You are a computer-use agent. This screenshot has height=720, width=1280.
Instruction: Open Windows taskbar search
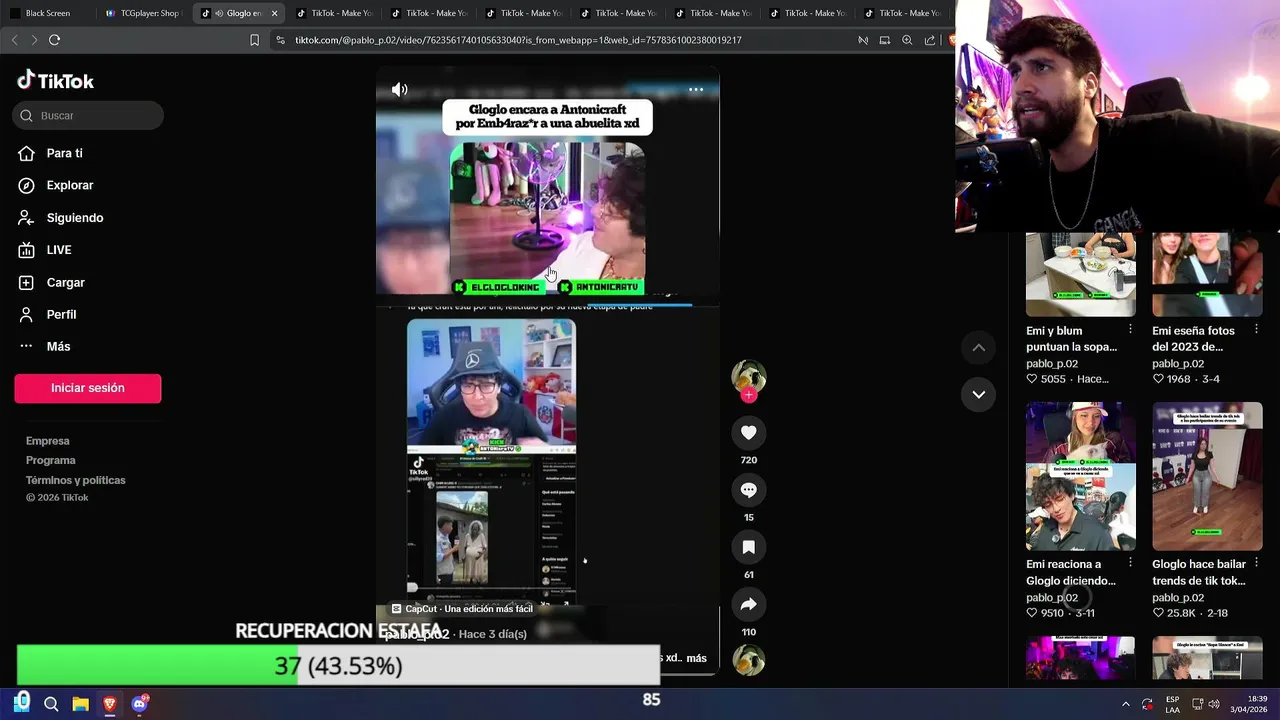click(x=51, y=704)
